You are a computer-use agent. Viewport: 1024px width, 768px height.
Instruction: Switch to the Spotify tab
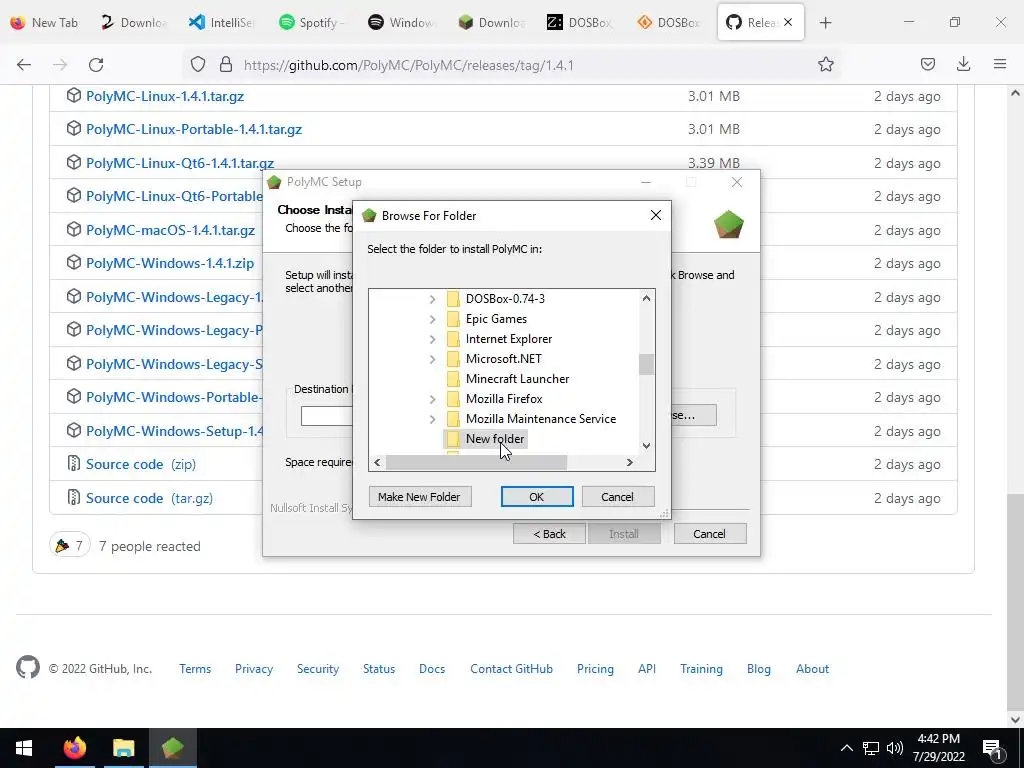[x=312, y=23]
